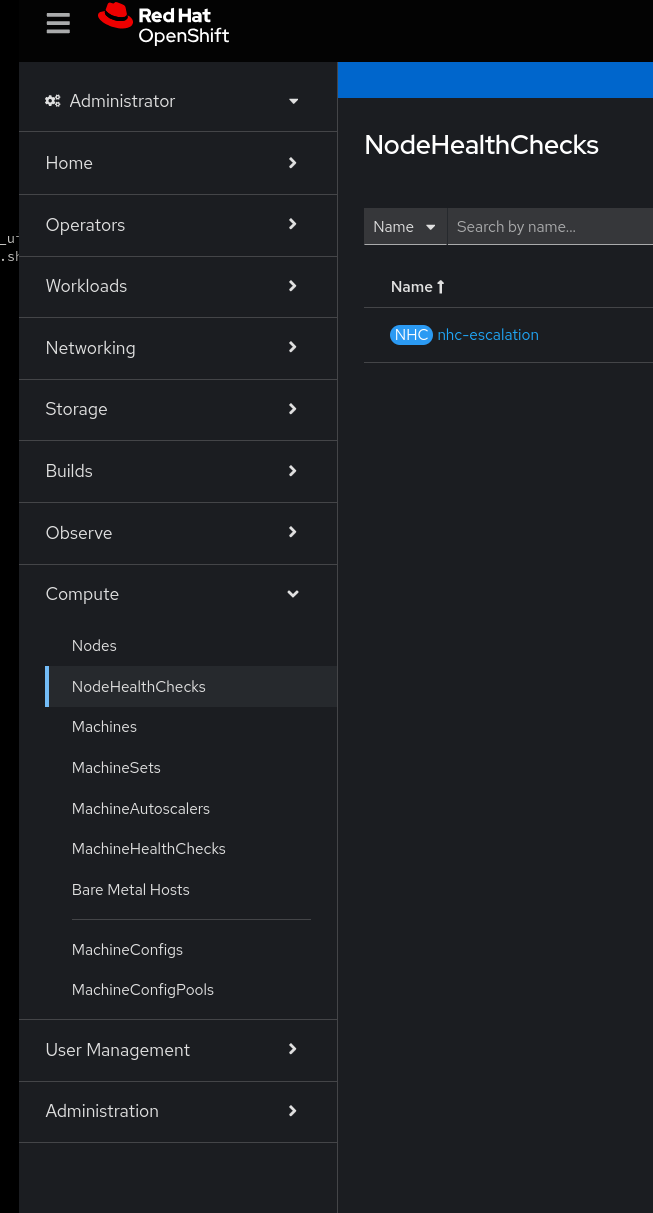Click the Name column sort arrow
Viewport: 653px width, 1213px height.
[440, 287]
